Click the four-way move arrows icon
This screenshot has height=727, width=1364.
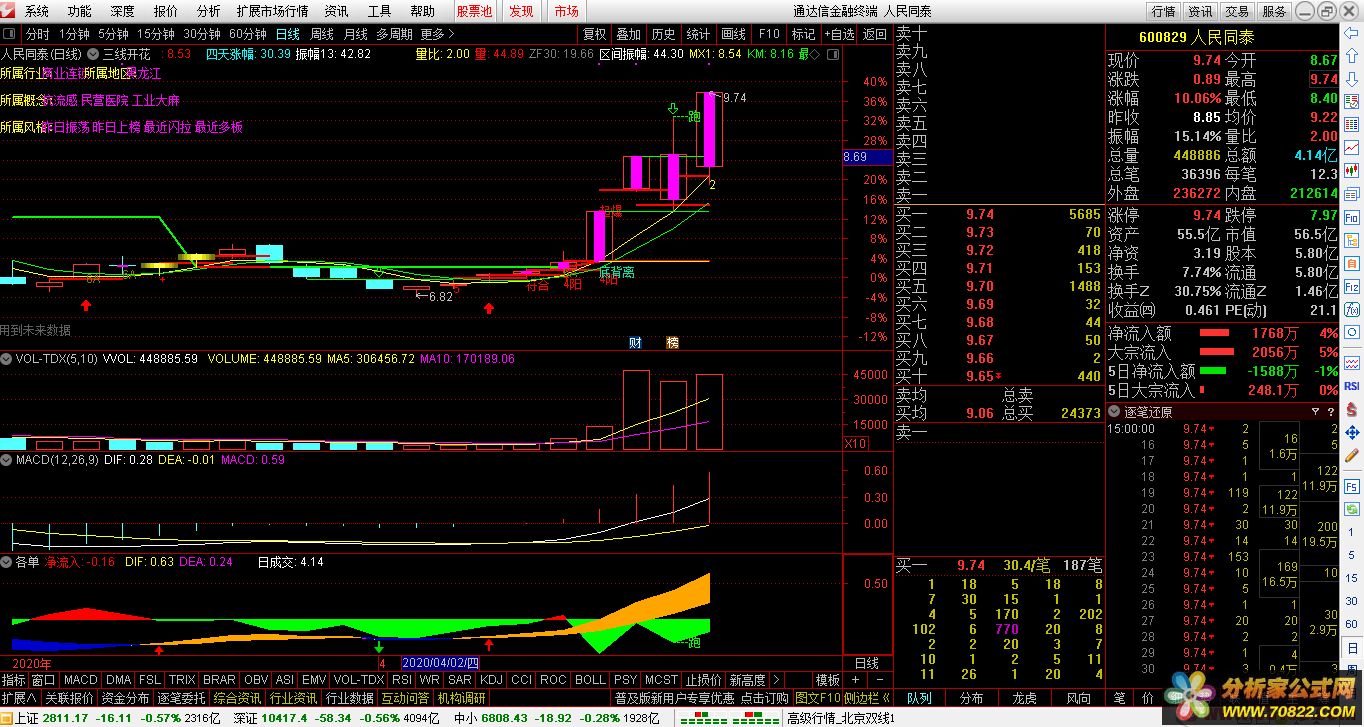1352,433
